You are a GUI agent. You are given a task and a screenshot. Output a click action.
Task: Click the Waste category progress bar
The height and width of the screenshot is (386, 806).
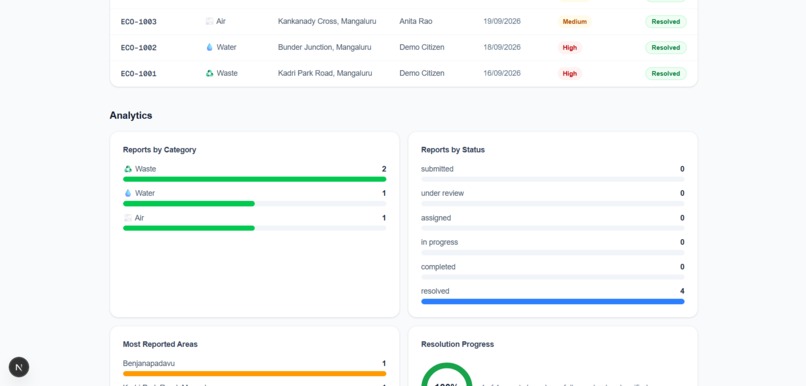tap(254, 179)
